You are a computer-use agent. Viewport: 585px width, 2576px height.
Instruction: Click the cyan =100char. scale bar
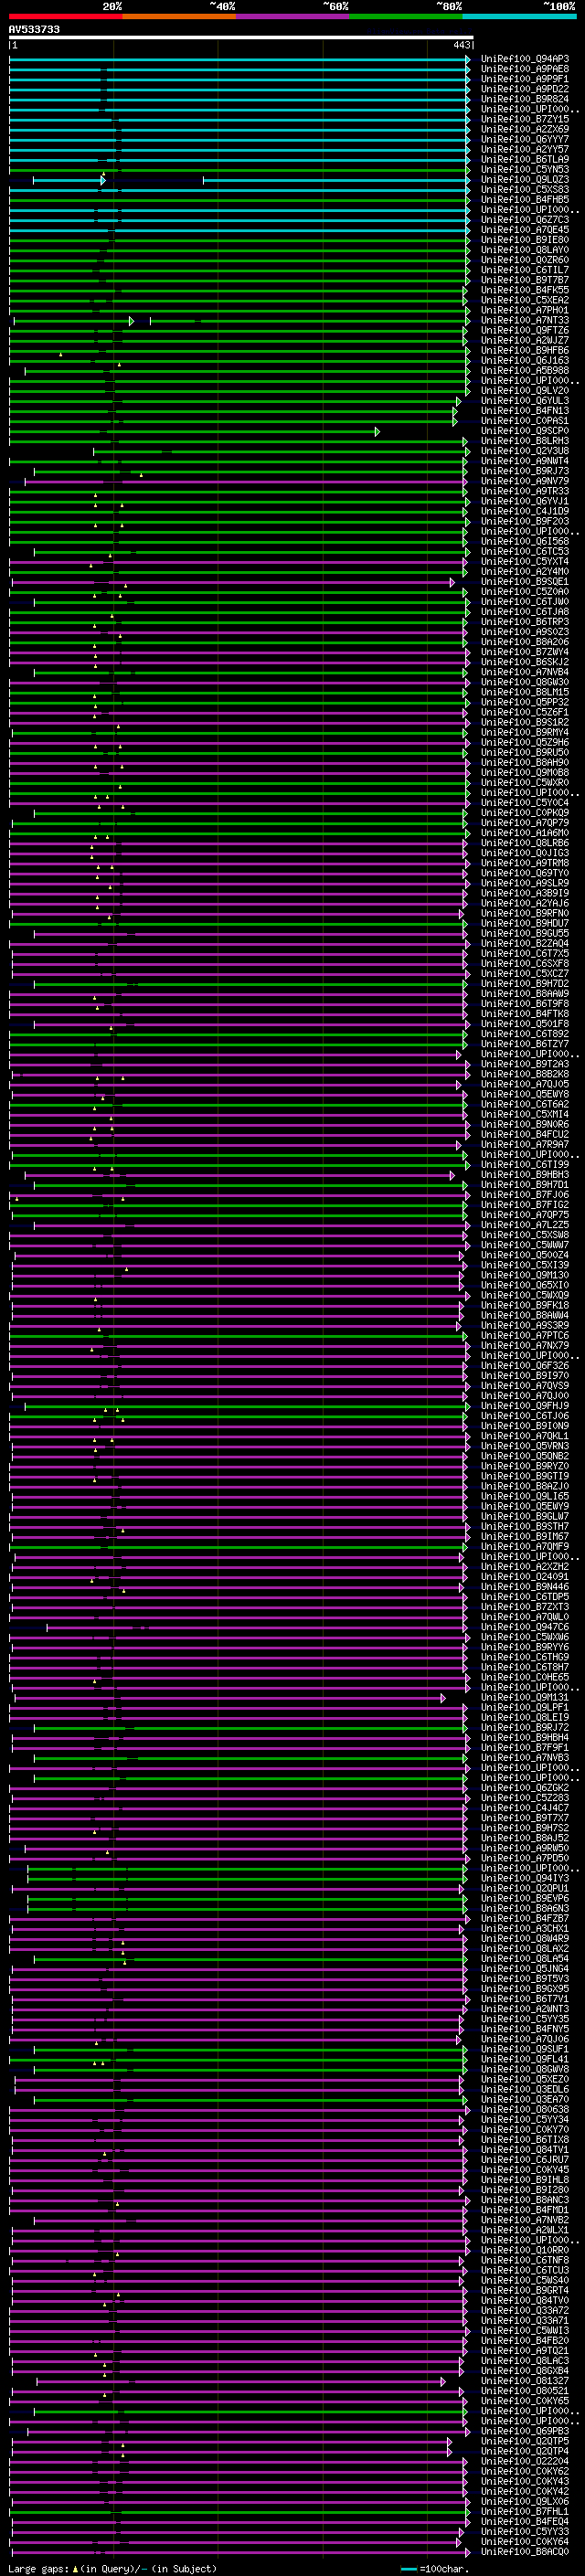(409, 2569)
